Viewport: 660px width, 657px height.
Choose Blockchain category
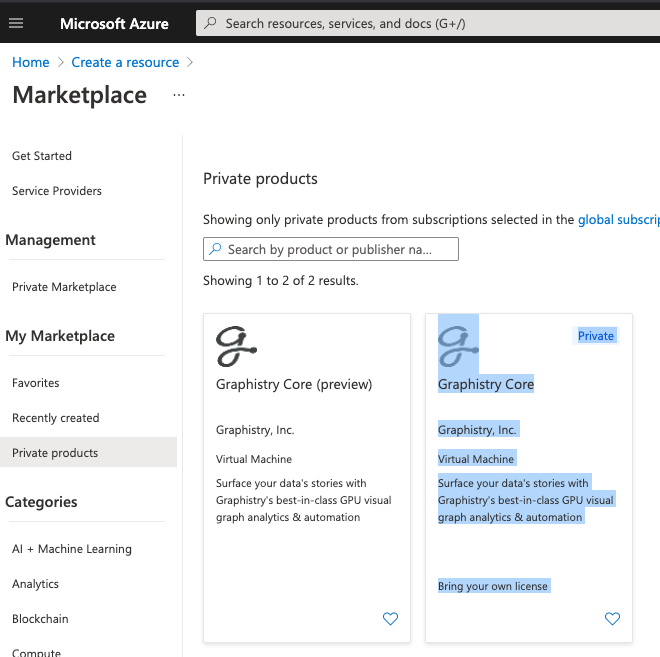pos(40,619)
